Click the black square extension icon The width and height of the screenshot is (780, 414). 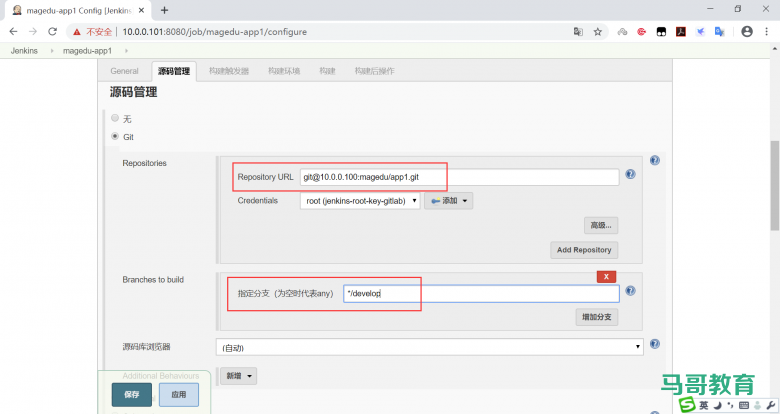(661, 32)
